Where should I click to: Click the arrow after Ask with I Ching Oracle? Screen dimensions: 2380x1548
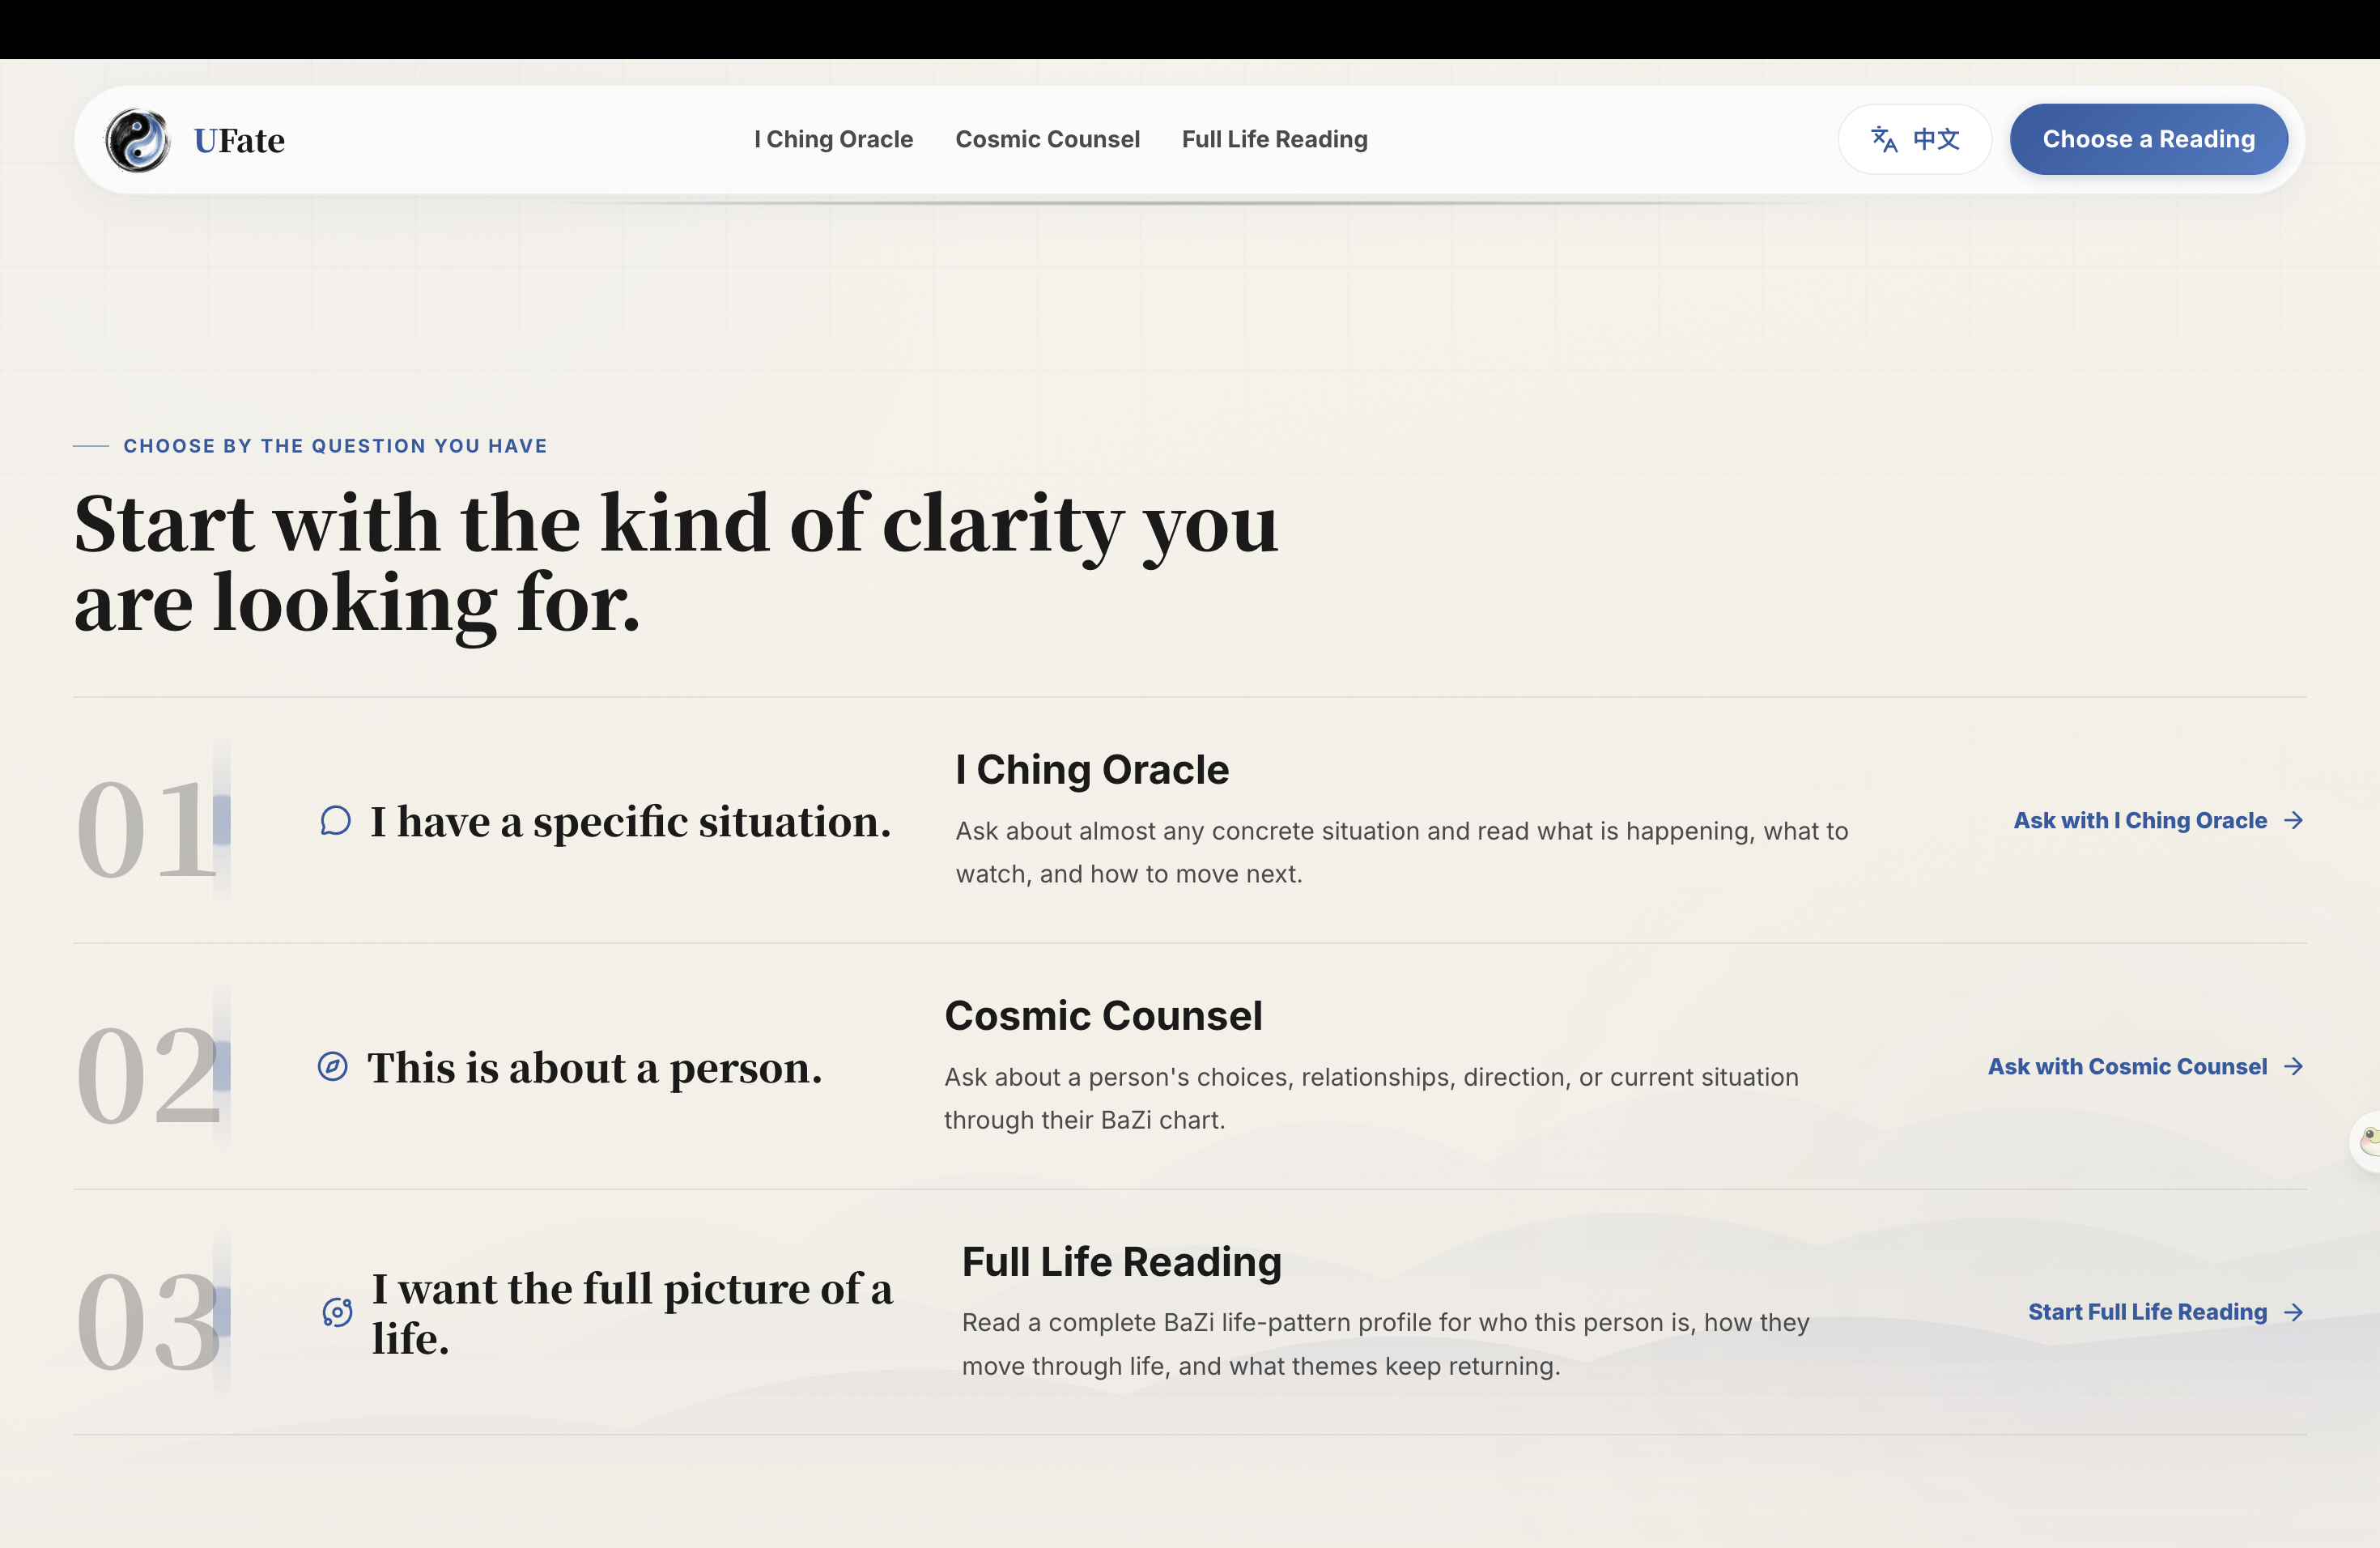coord(2294,820)
